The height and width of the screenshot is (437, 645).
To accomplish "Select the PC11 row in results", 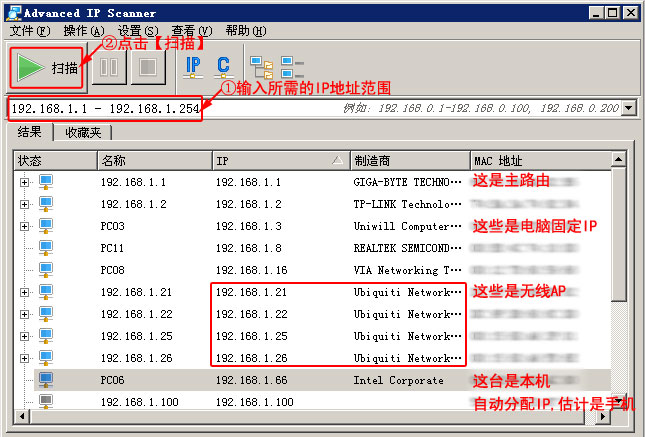I will [x=112, y=248].
